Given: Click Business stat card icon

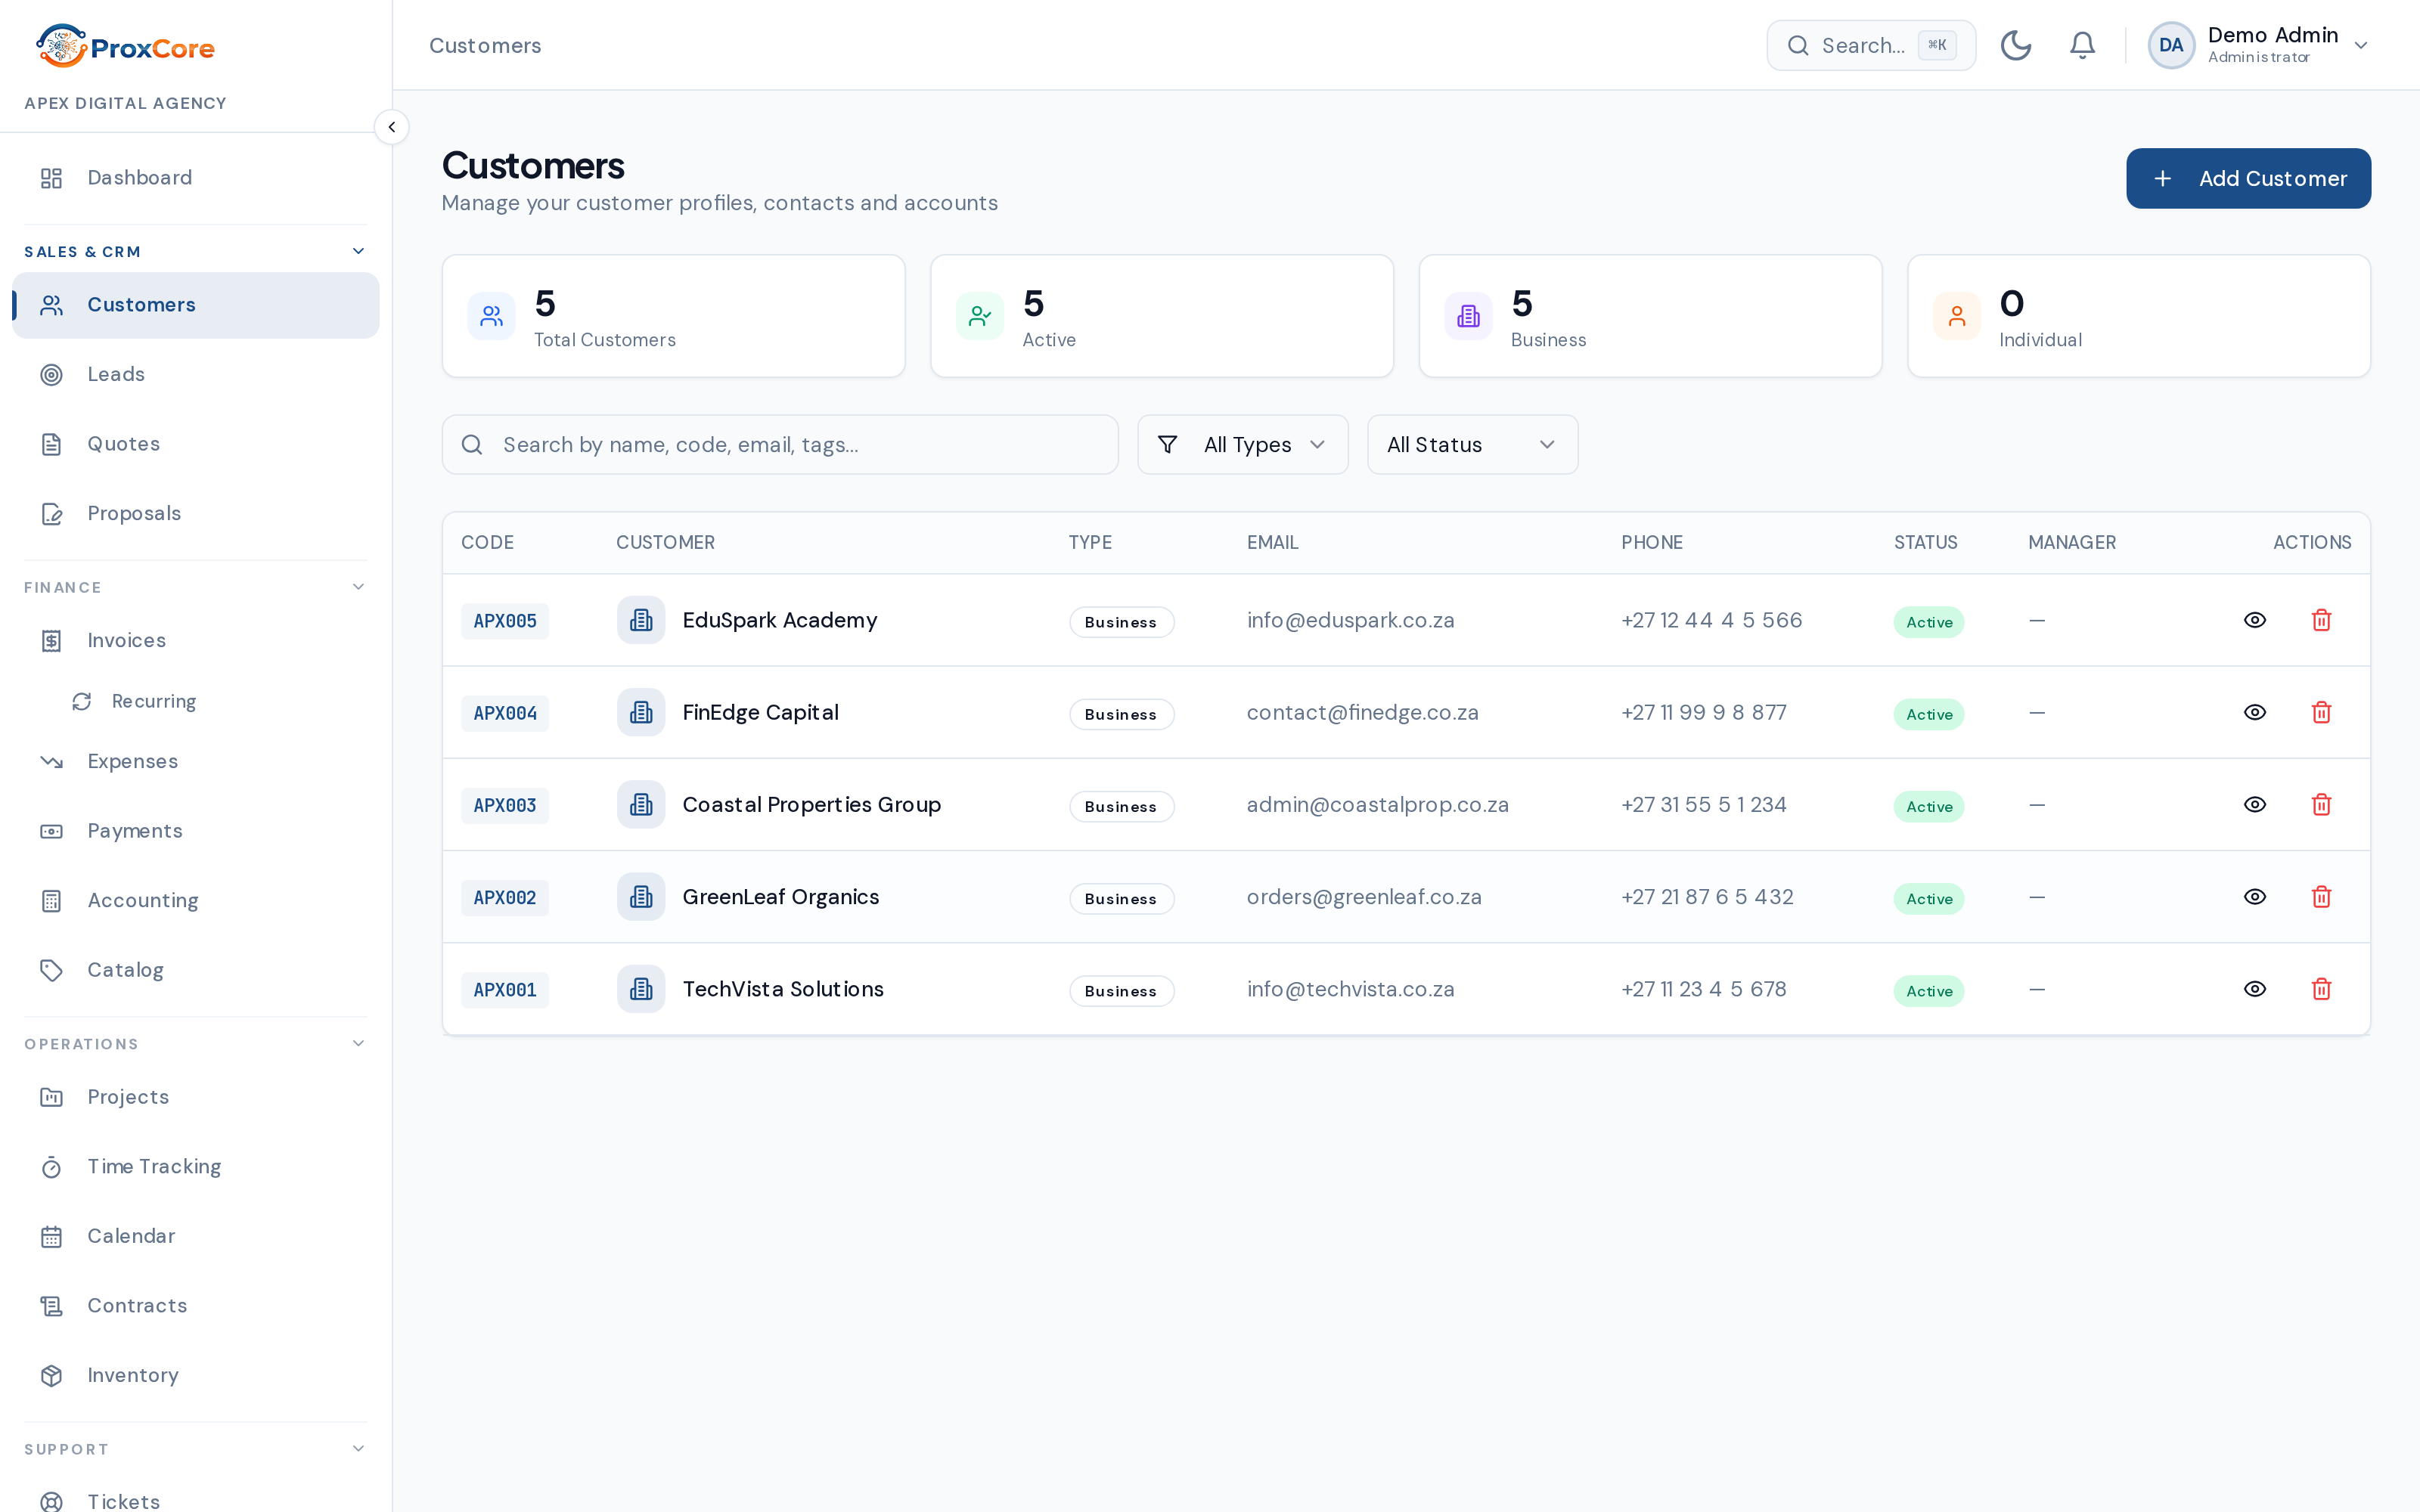Looking at the screenshot, I should coord(1468,316).
